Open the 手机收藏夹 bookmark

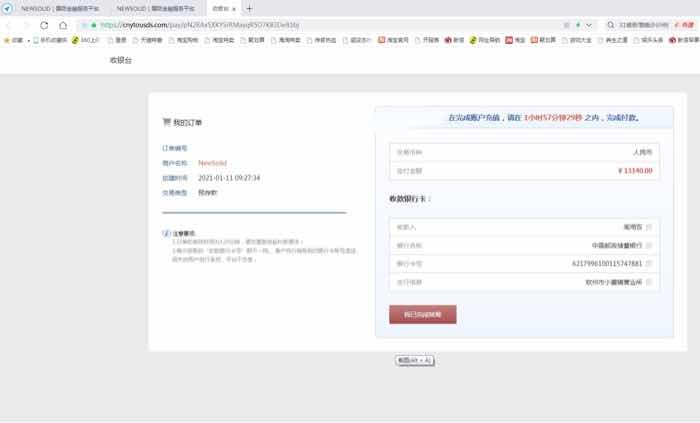pos(50,40)
